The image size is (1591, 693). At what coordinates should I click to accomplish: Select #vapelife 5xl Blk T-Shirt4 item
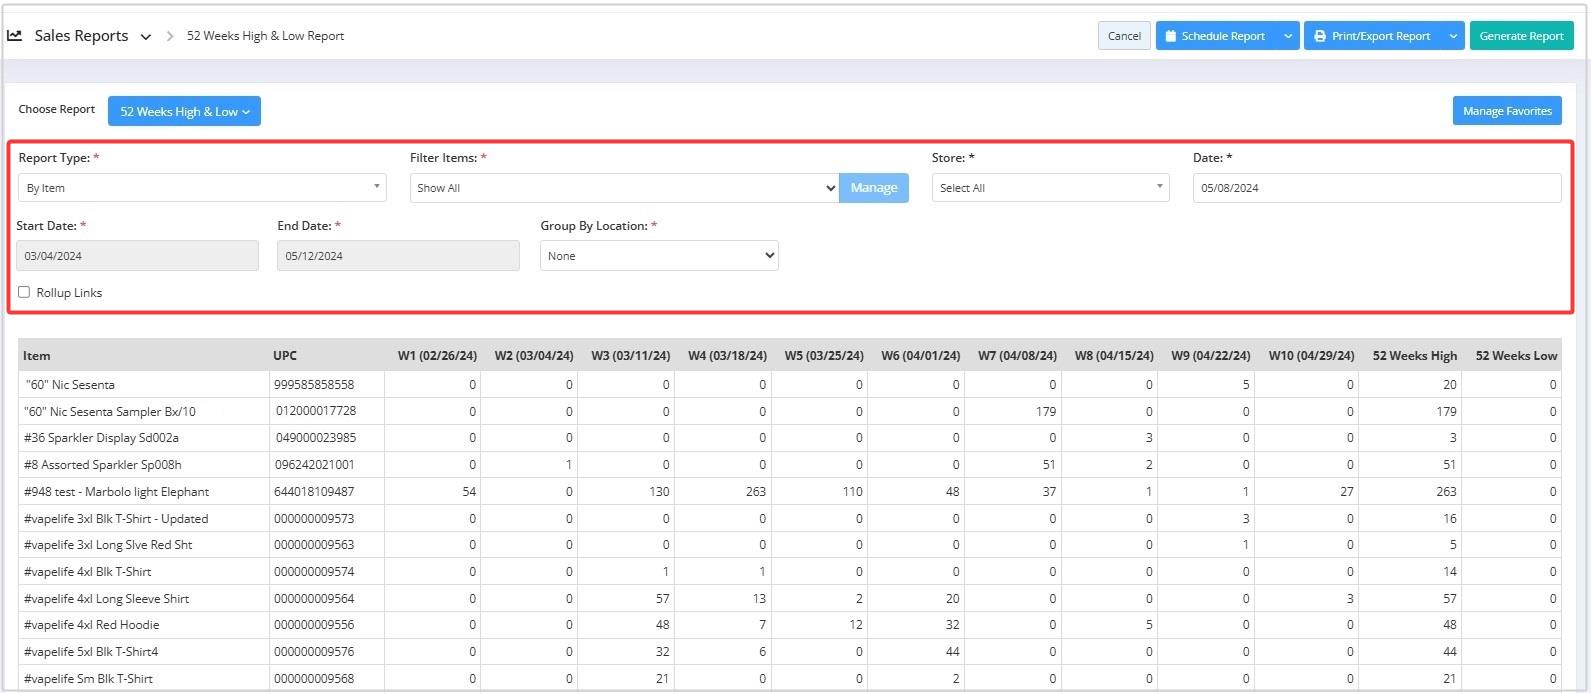coord(90,652)
